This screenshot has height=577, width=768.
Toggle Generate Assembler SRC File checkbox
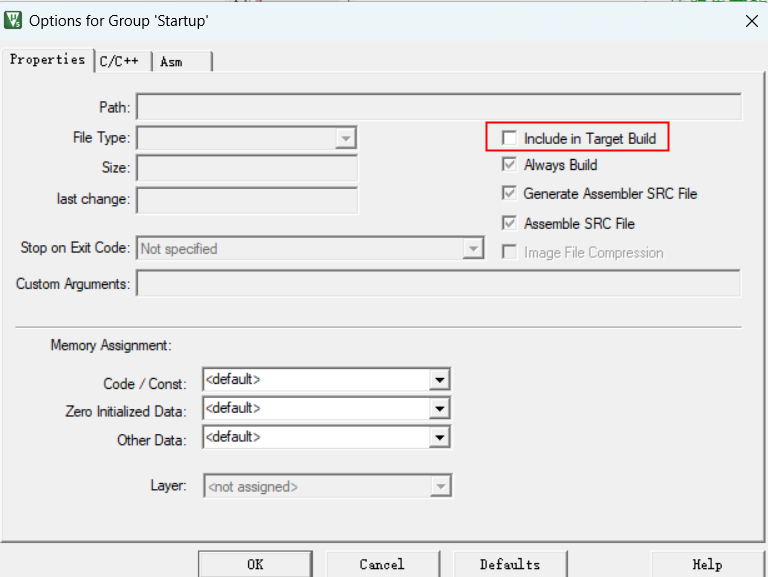point(510,194)
